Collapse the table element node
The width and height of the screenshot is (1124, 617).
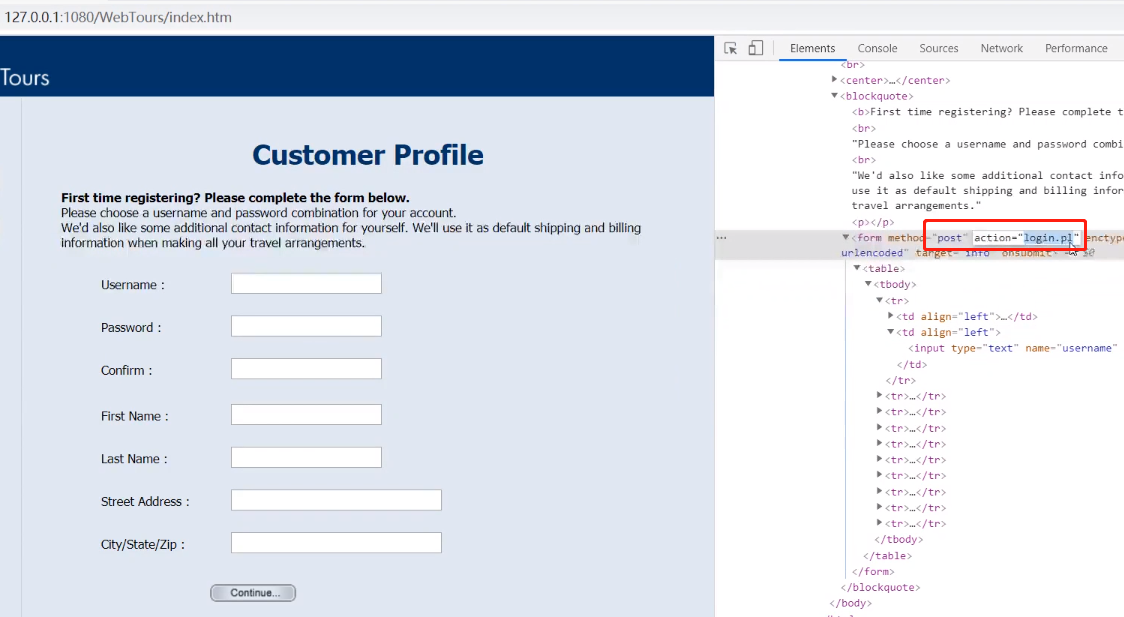(857, 268)
